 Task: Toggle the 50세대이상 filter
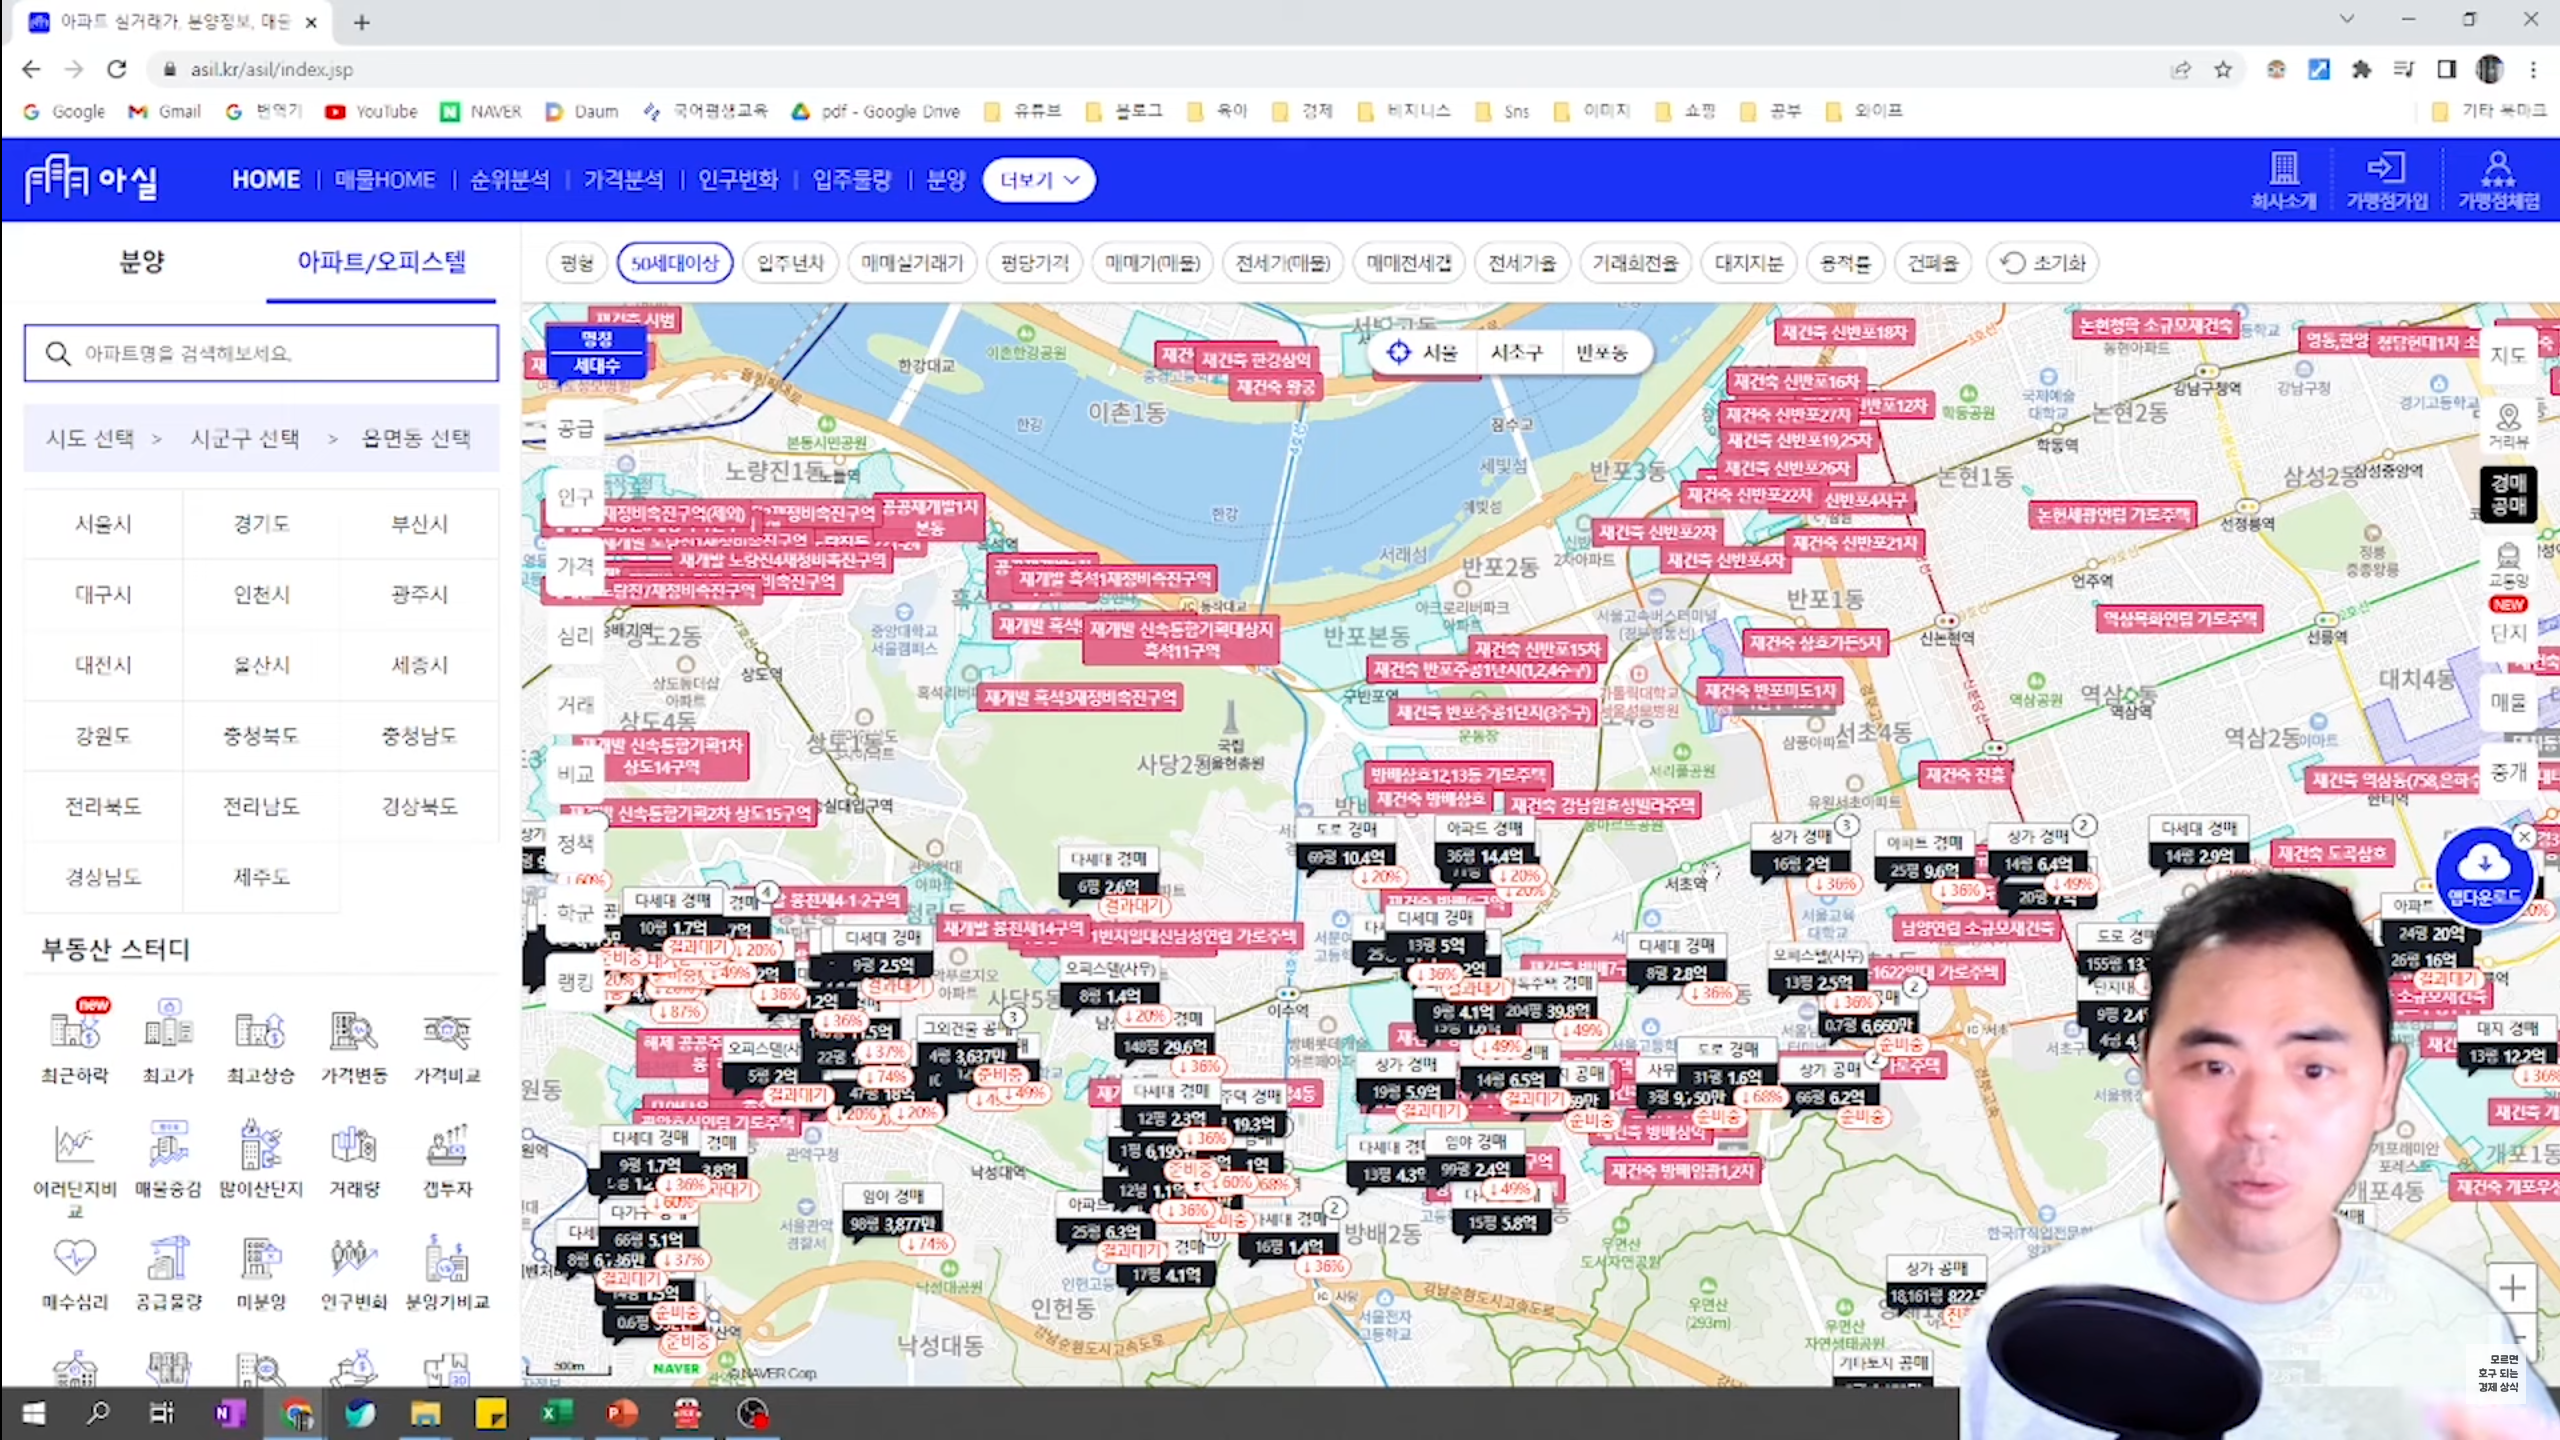coord(675,263)
